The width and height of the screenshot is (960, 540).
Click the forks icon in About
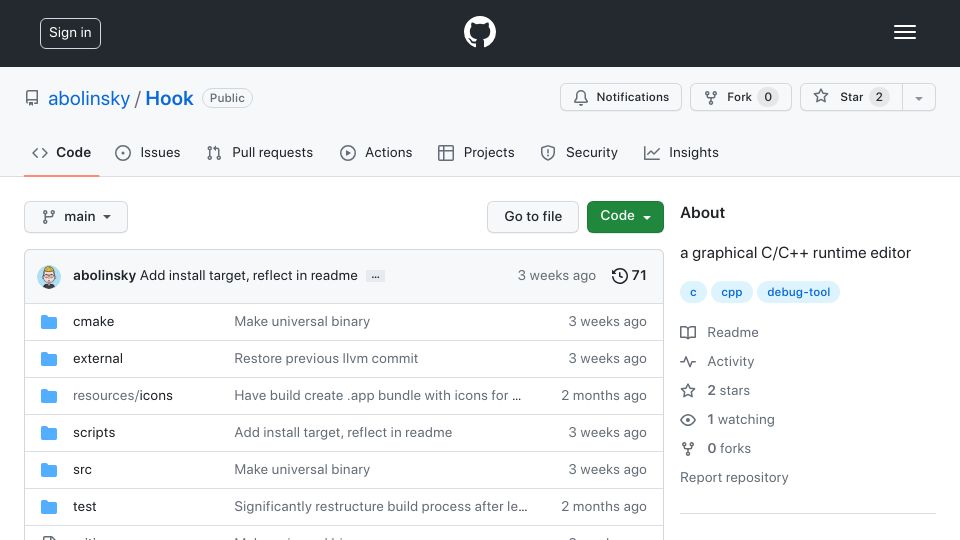pyautogui.click(x=688, y=449)
